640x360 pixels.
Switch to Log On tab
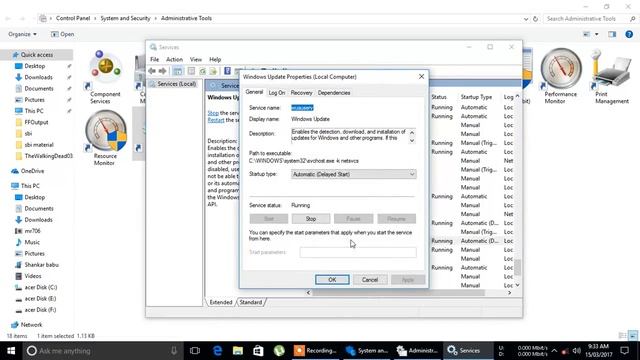tap(276, 93)
